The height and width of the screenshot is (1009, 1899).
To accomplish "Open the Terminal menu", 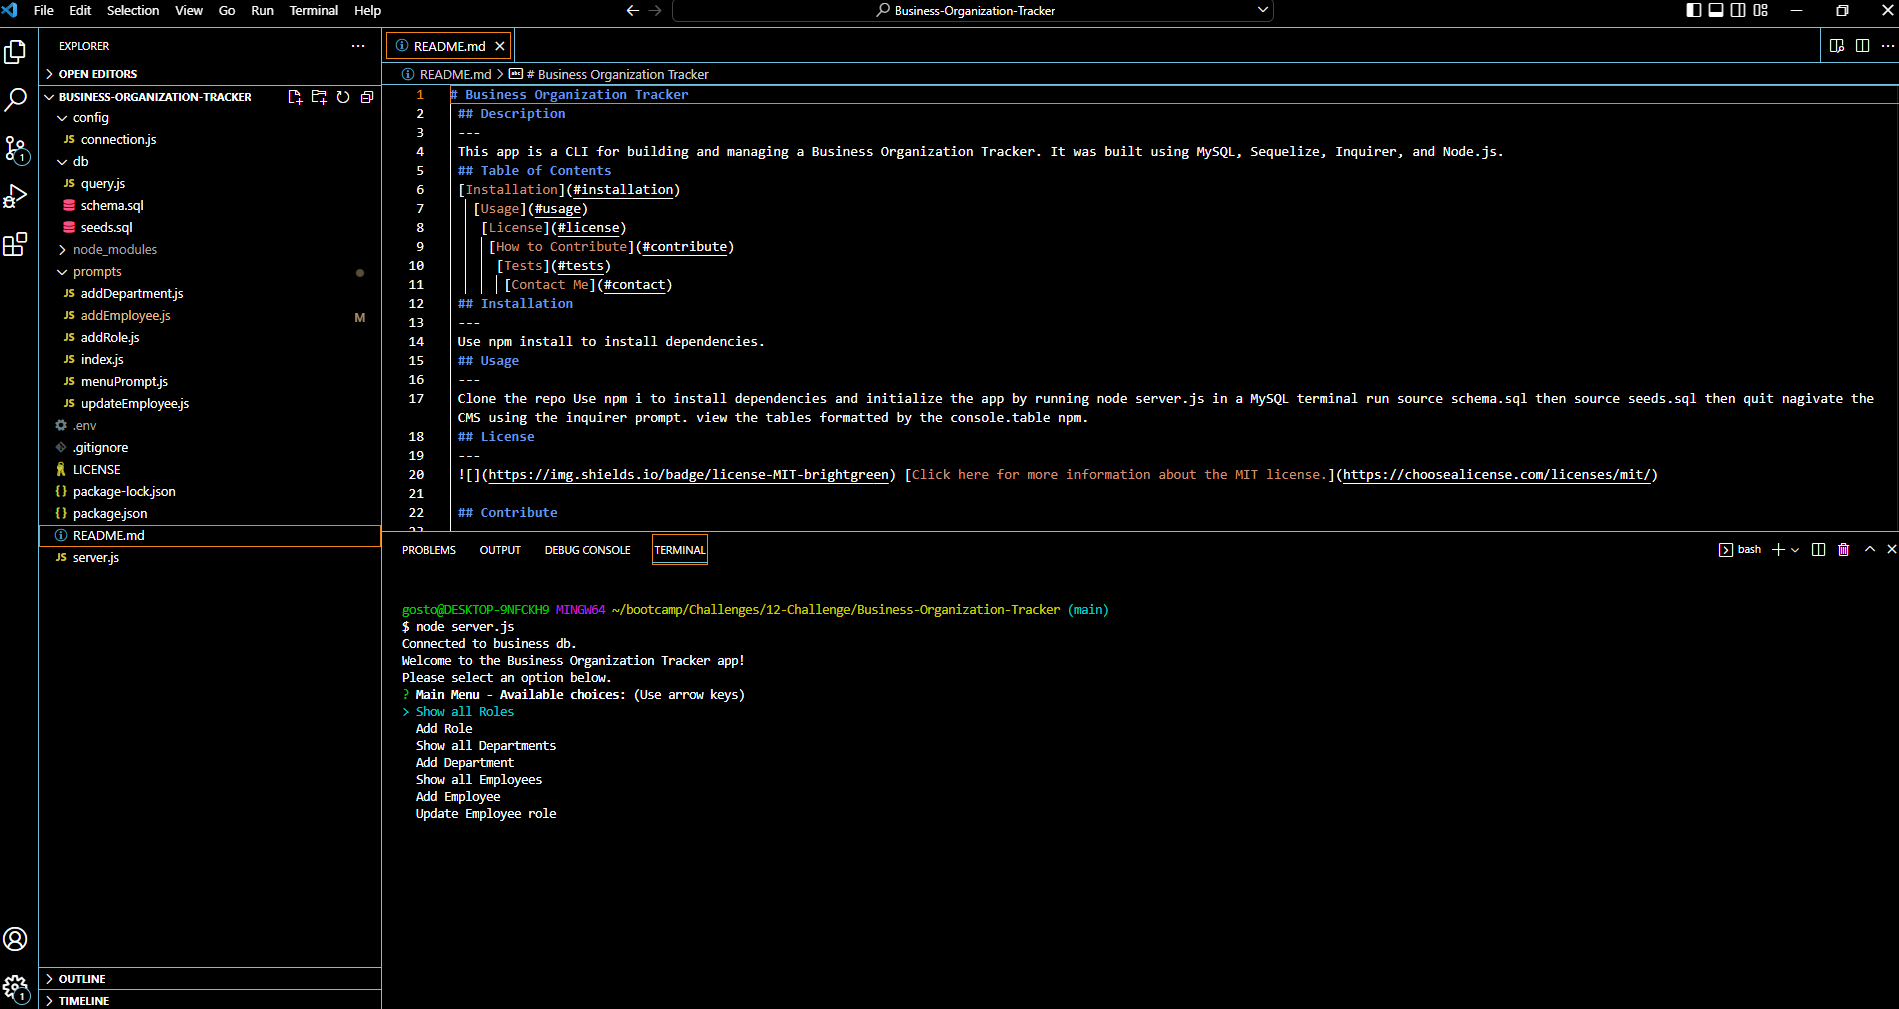I will point(313,10).
